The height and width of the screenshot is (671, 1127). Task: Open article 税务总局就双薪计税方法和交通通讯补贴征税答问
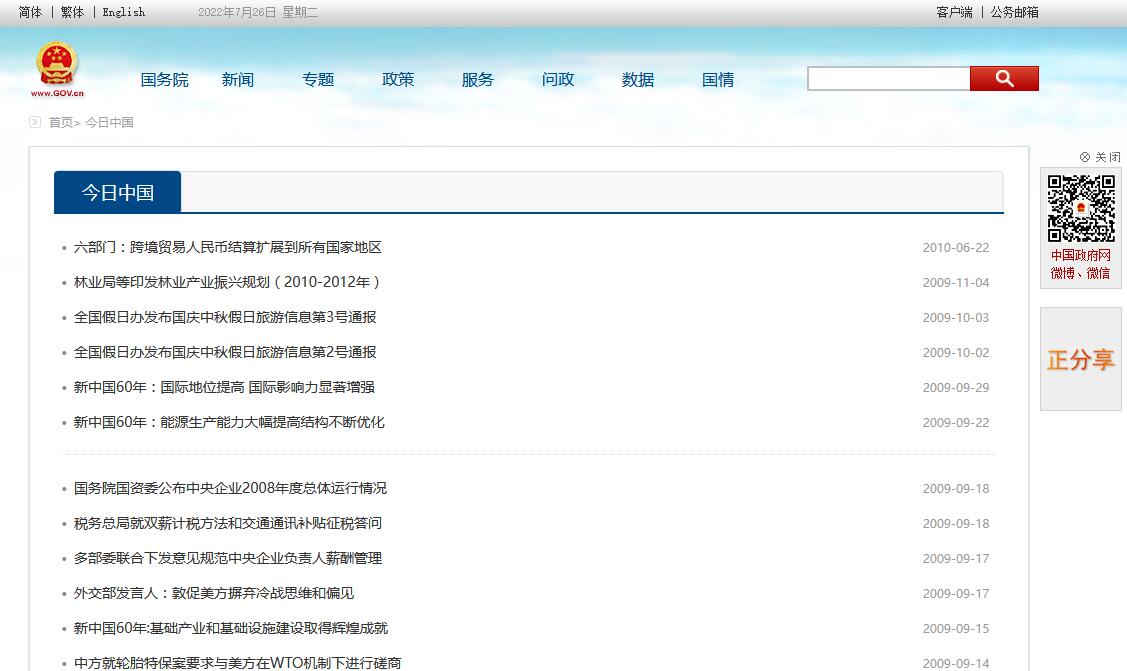227,523
